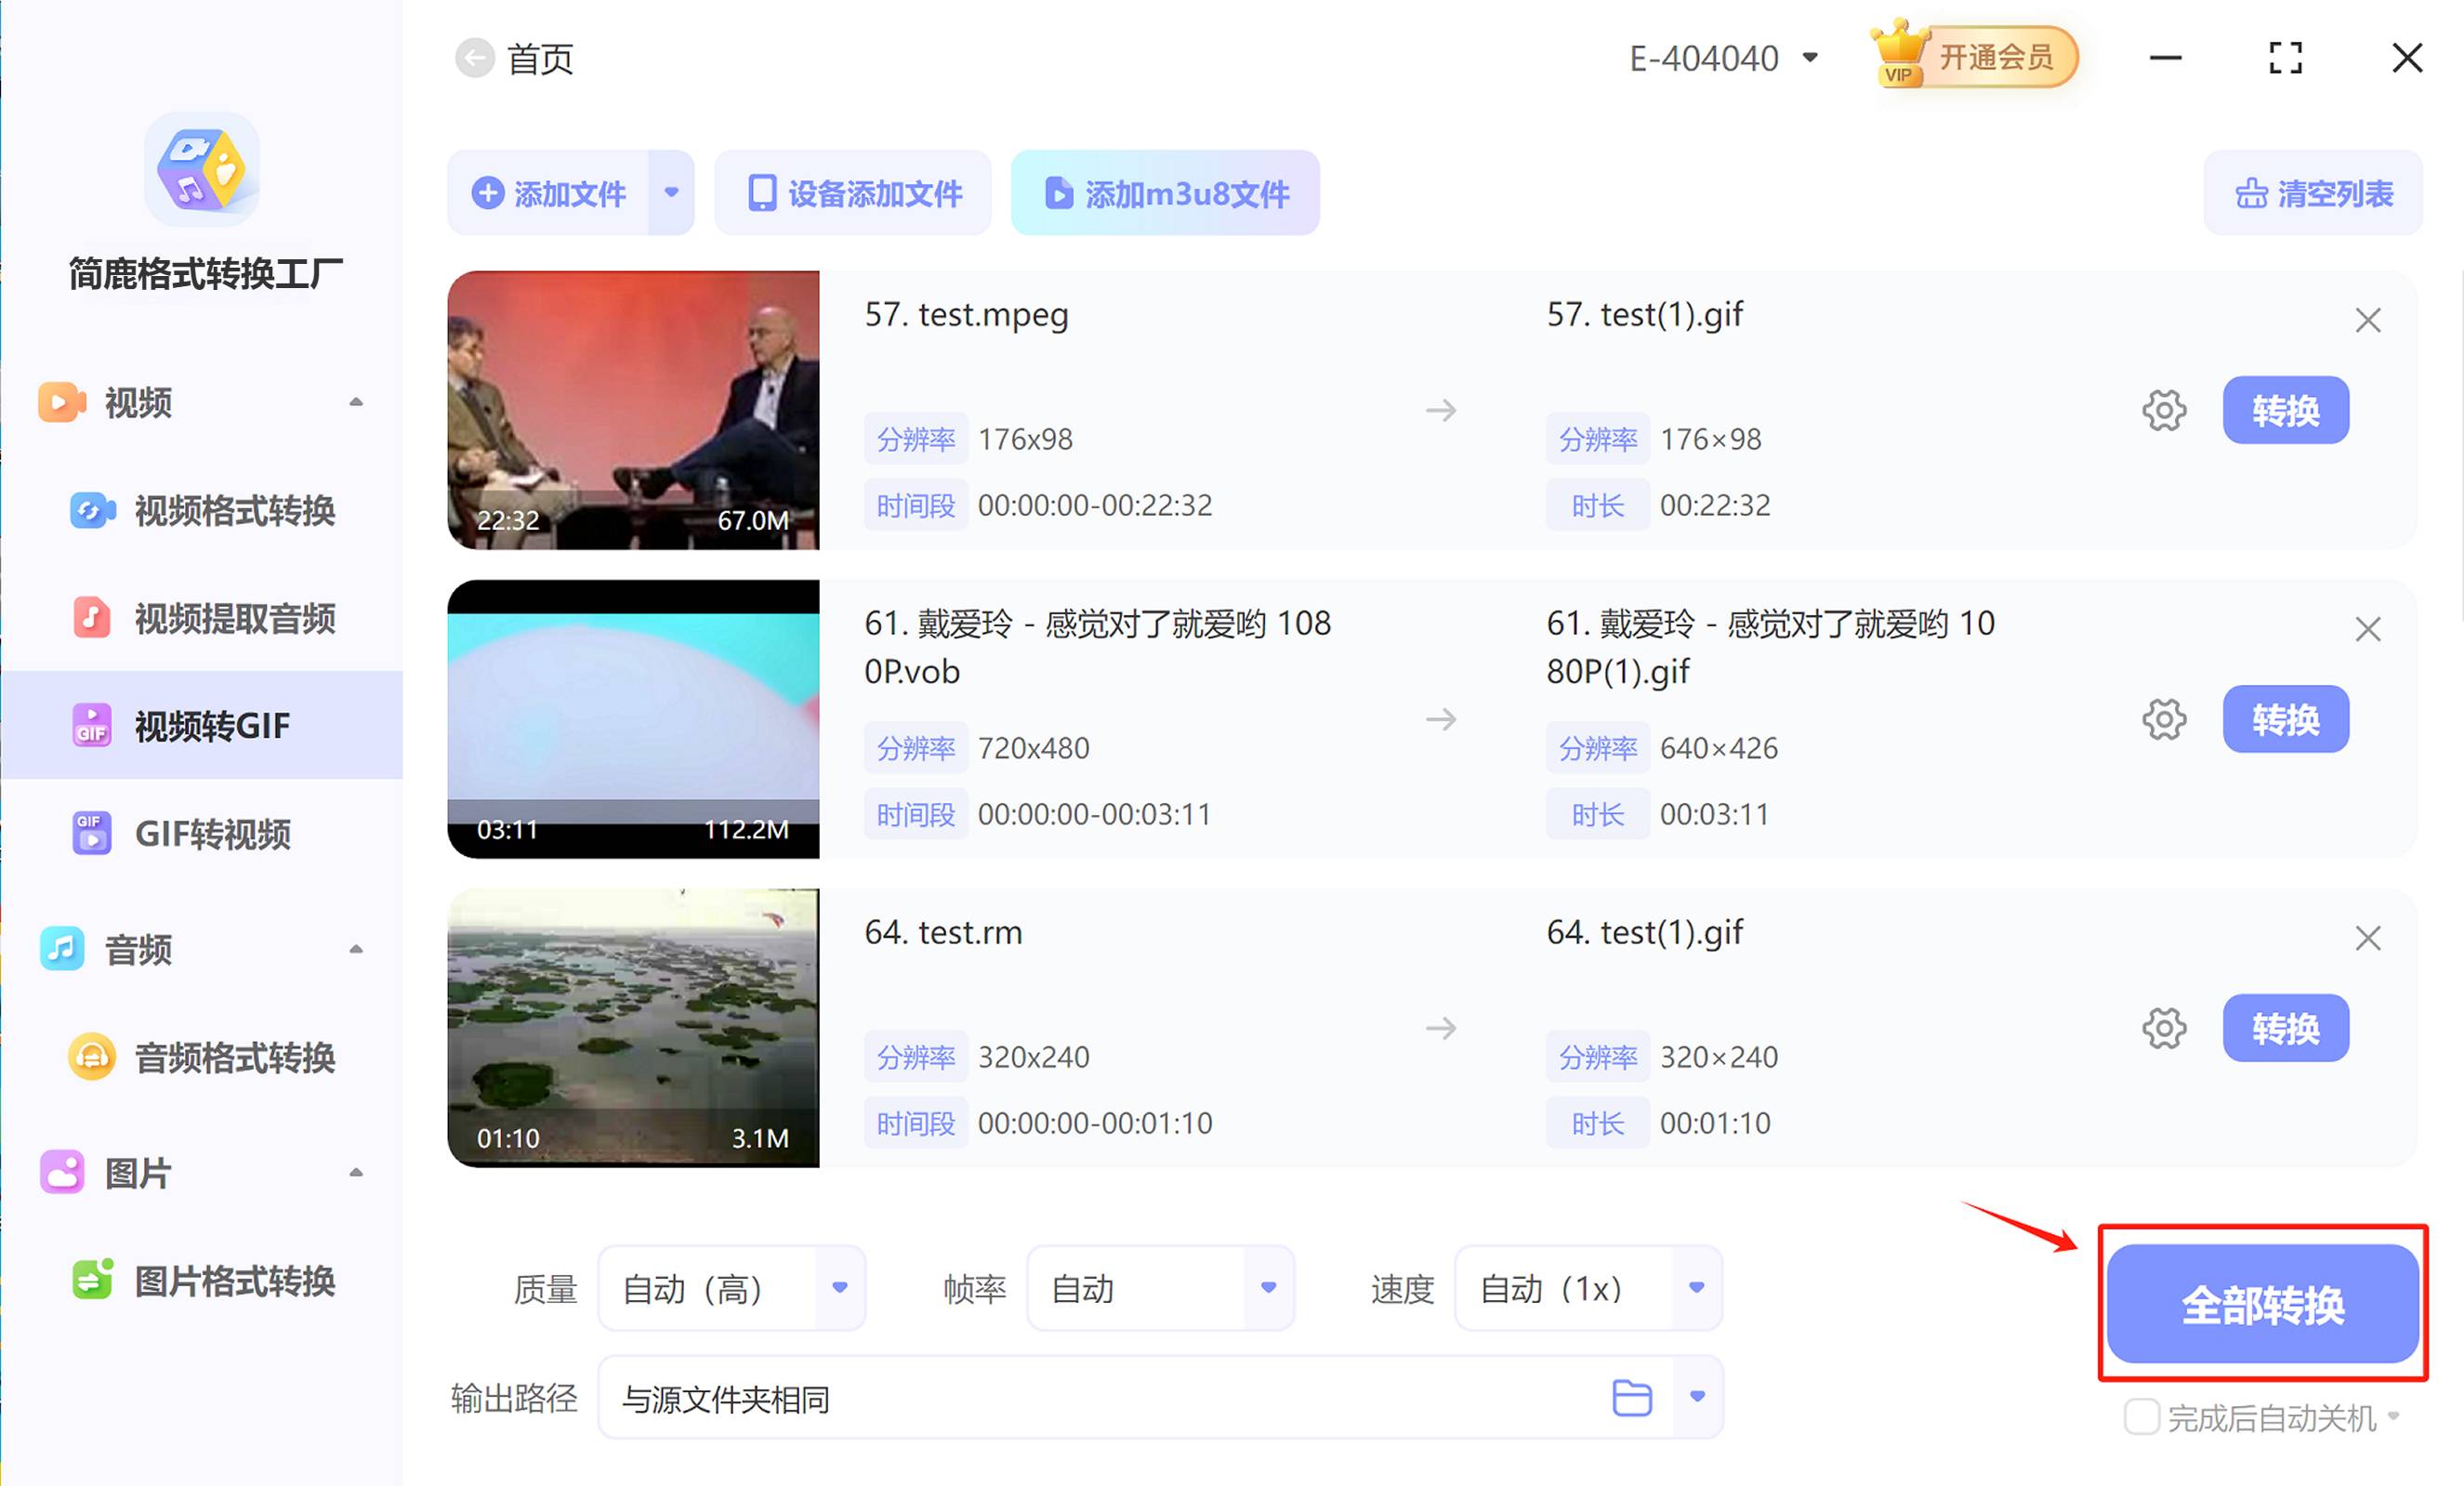Remove test.rm from the conversion list

(x=2368, y=938)
